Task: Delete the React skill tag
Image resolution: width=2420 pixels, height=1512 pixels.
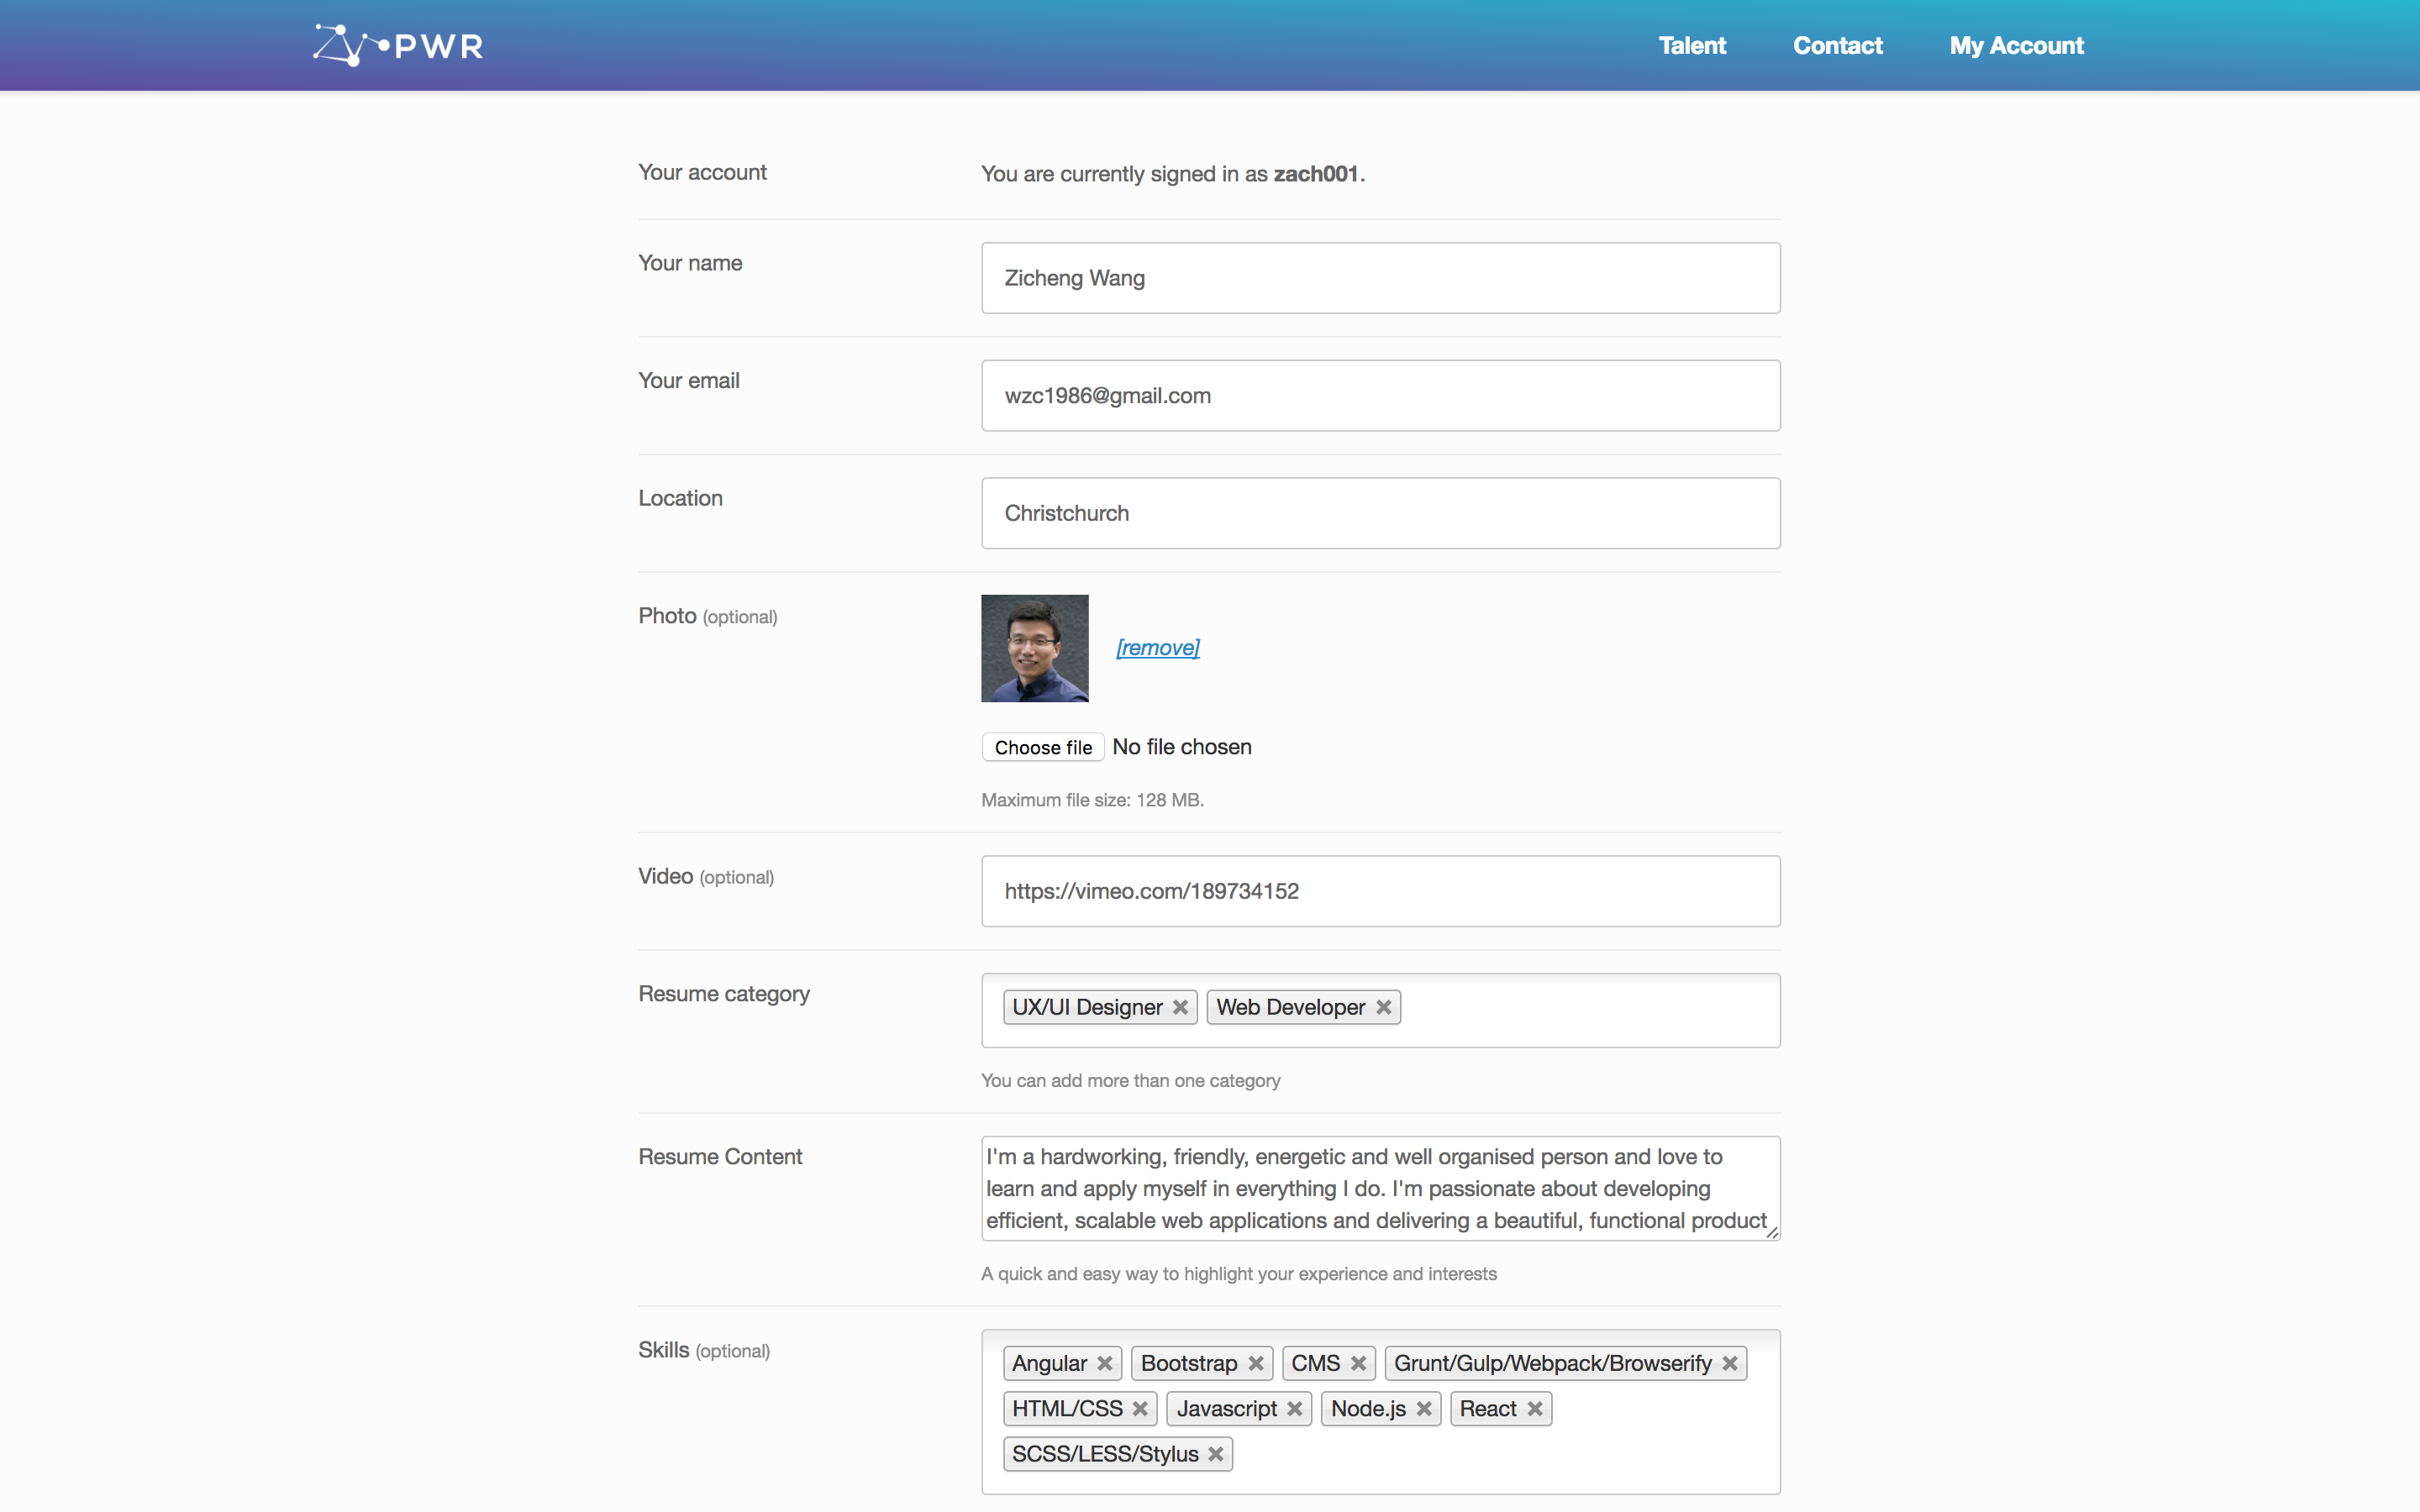Action: [1535, 1408]
